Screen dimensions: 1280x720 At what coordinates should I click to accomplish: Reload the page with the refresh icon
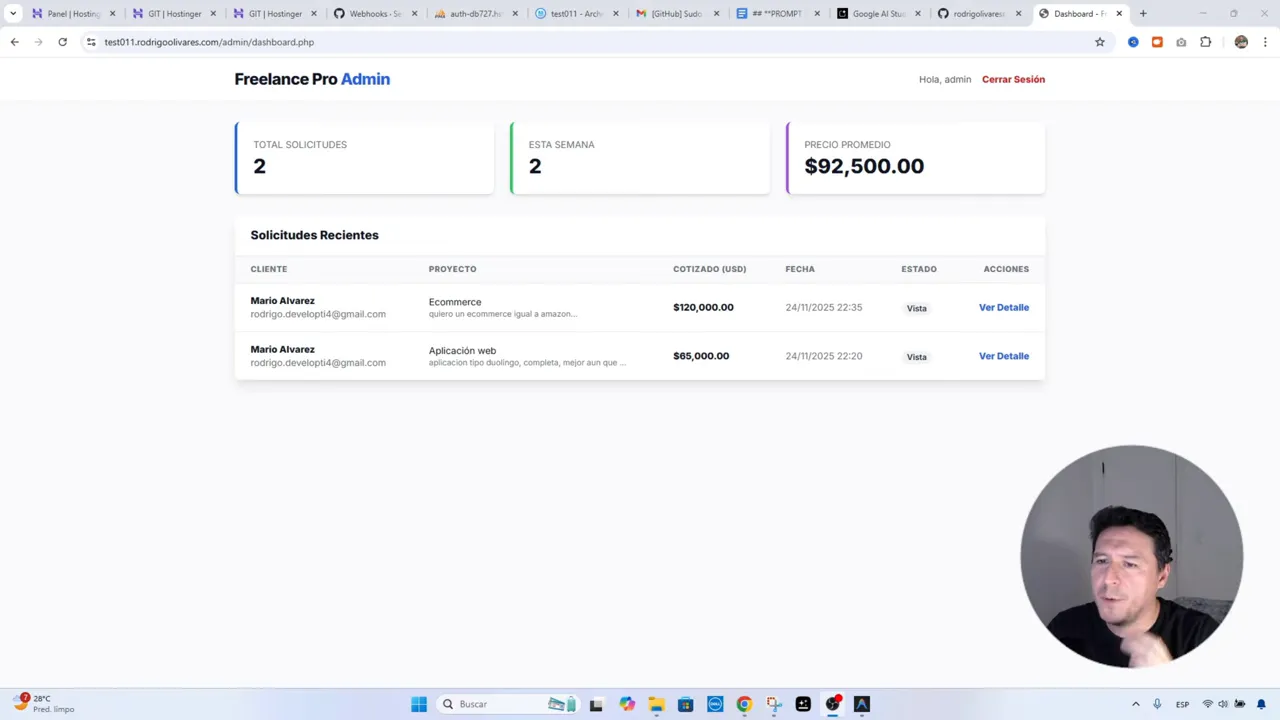click(x=62, y=42)
